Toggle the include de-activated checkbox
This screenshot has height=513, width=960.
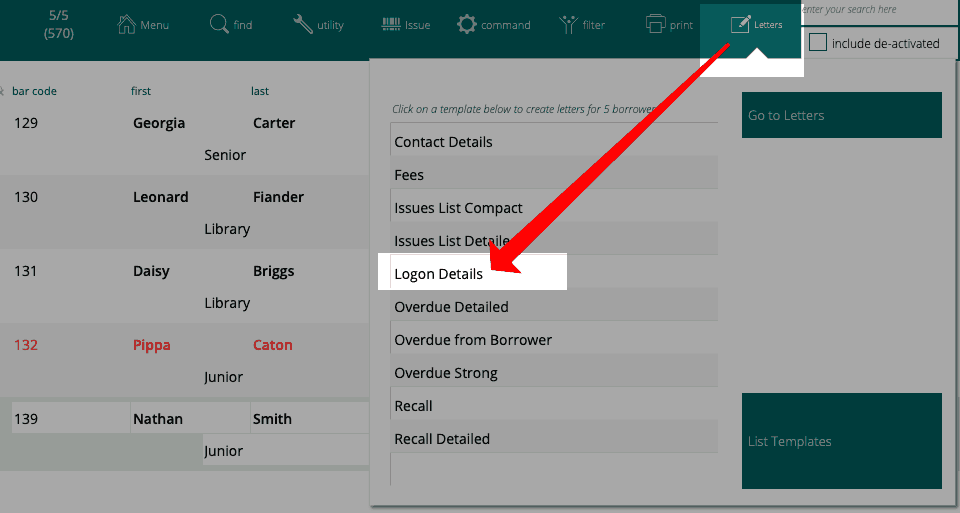tap(818, 43)
